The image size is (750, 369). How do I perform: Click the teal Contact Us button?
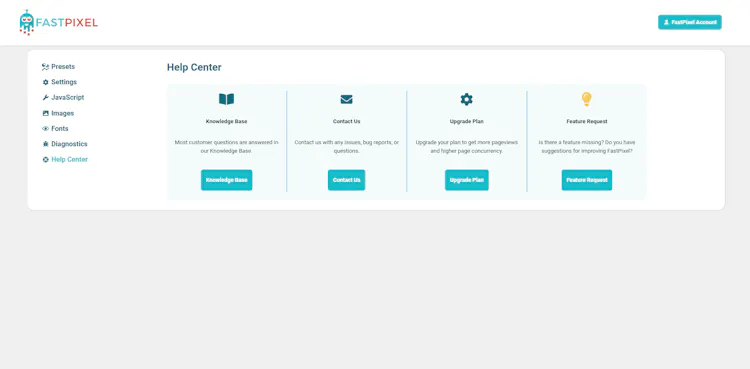[x=346, y=180]
